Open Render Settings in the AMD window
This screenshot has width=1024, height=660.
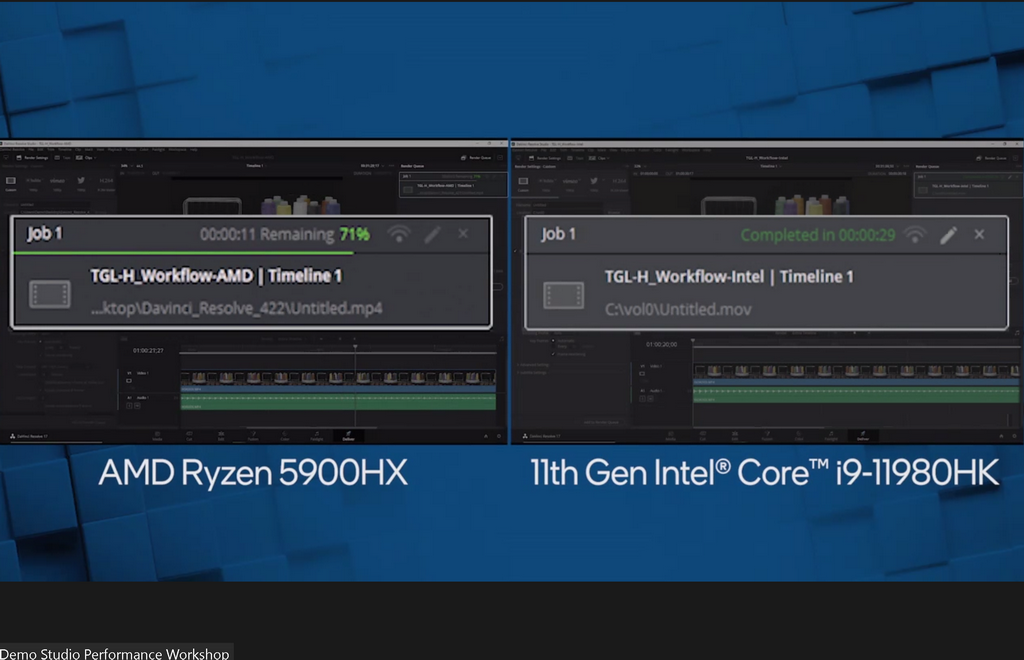pos(32,157)
